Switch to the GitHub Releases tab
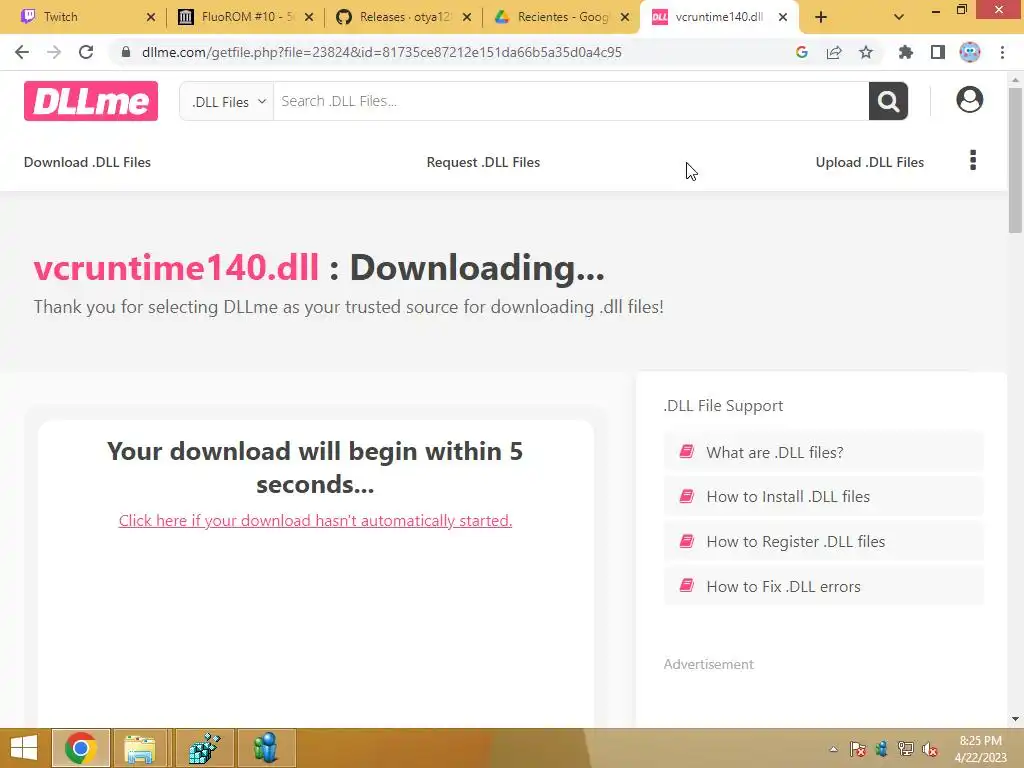The image size is (1024, 768). click(x=396, y=17)
